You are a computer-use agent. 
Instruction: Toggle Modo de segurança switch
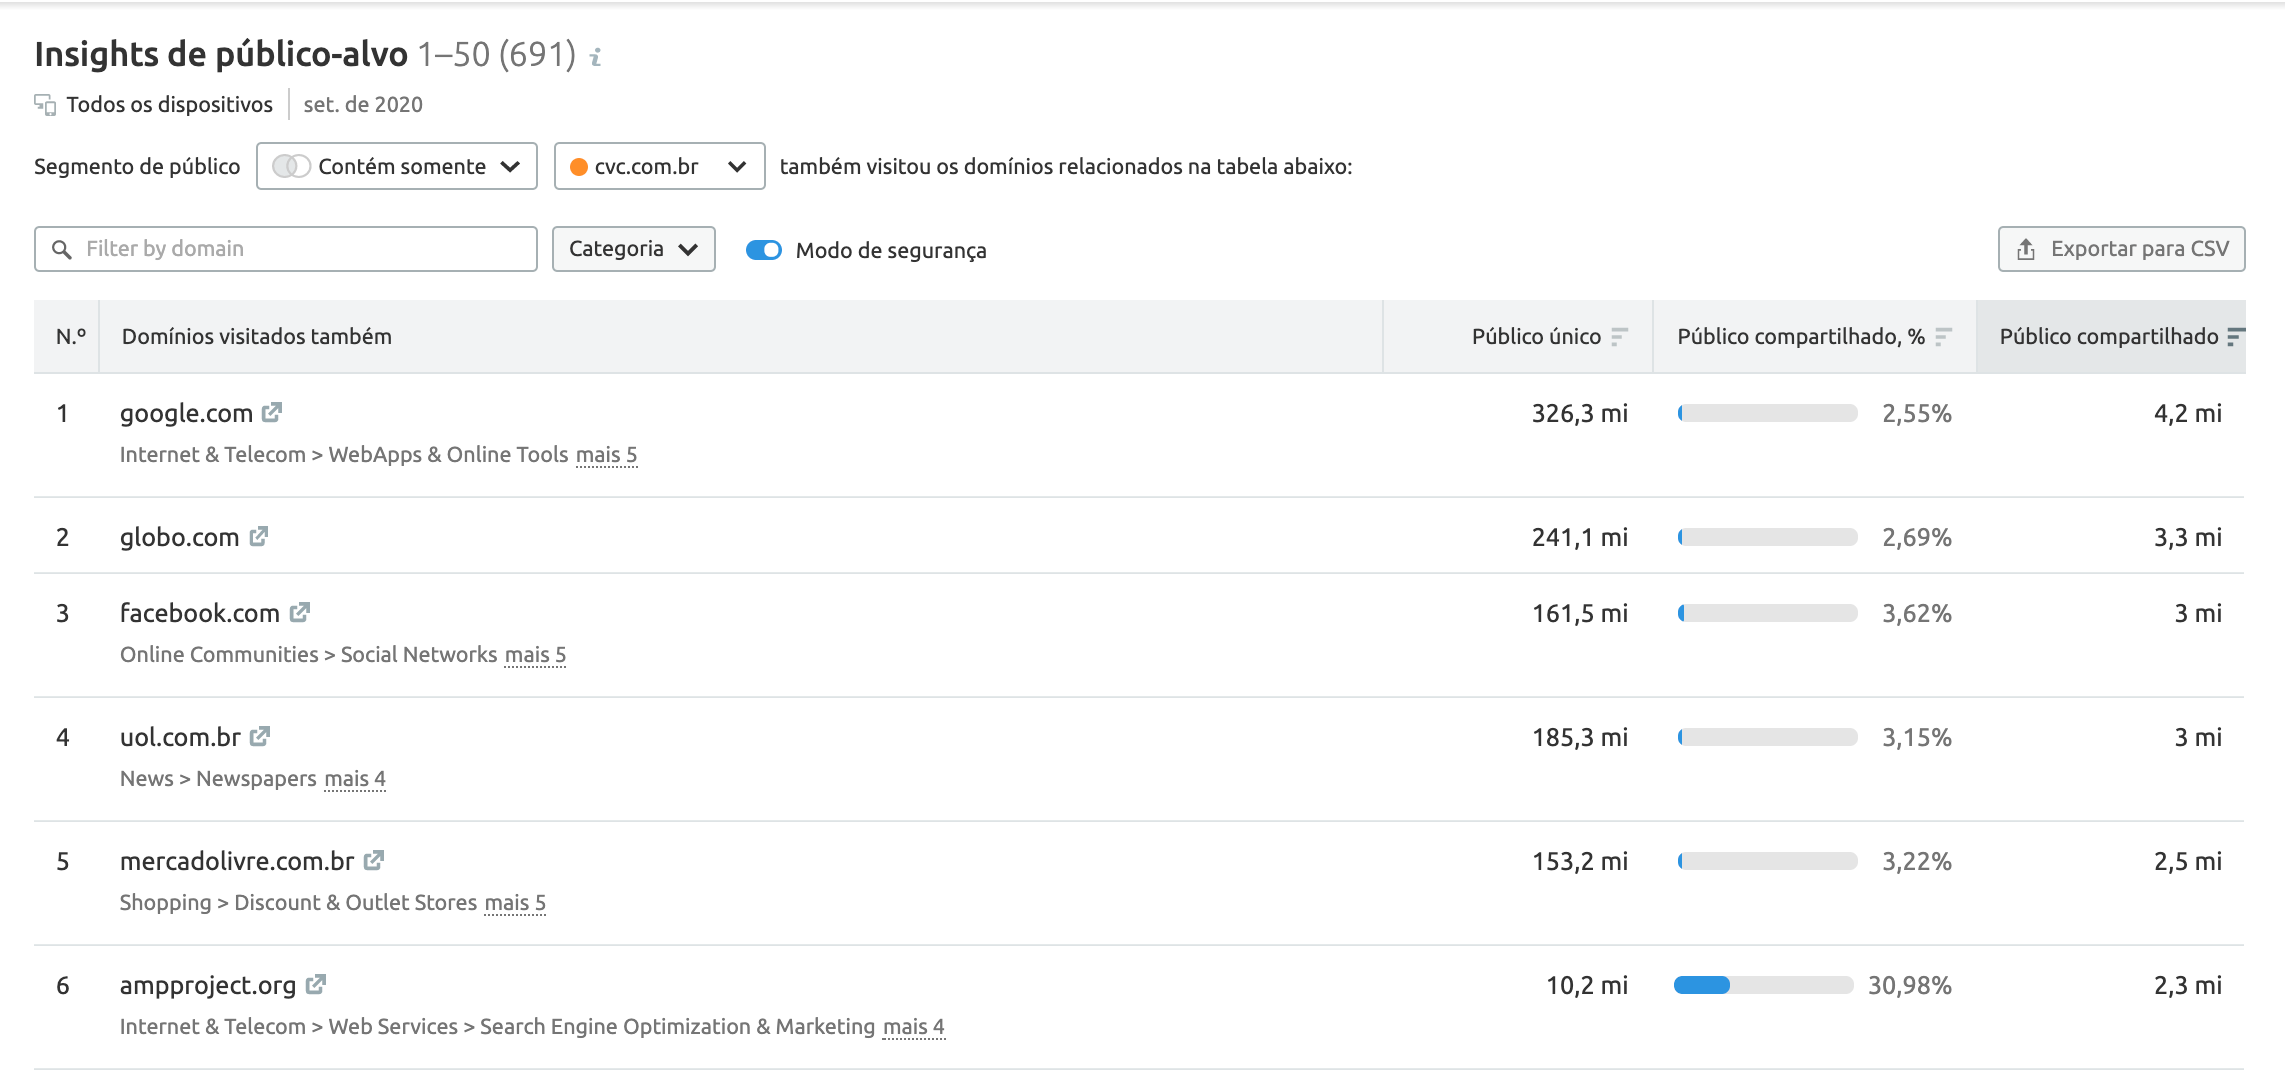point(764,250)
